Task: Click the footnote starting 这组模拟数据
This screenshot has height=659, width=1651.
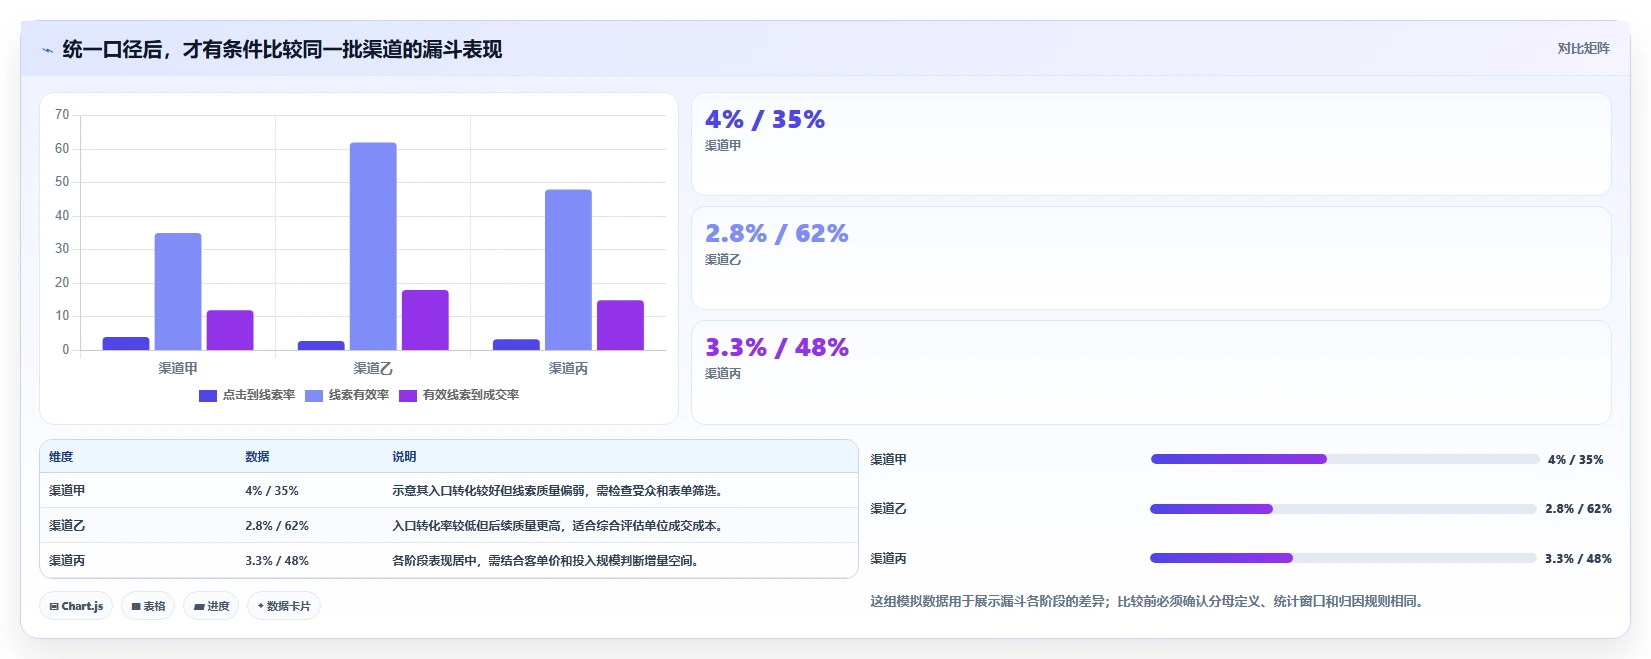Action: [x=1147, y=601]
